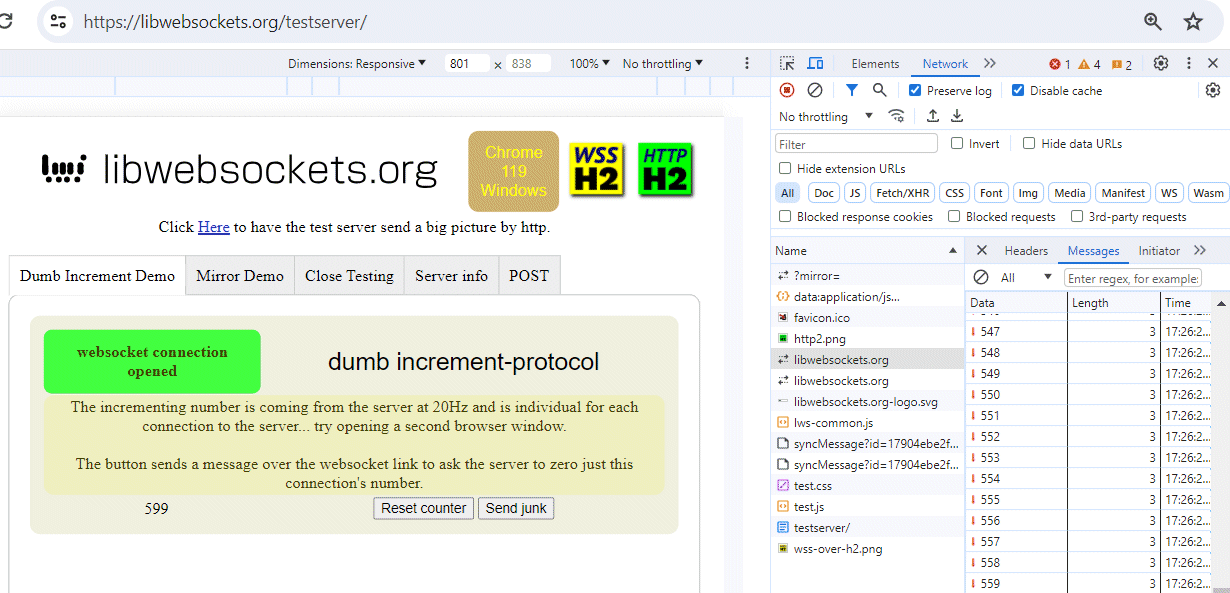Select the wss-over-h2.png request
This screenshot has width=1230, height=593.
867,548
